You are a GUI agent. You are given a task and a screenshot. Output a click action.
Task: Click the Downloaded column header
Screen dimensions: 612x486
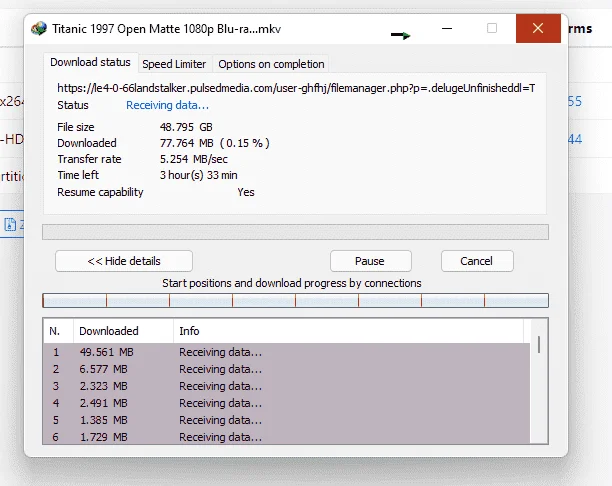(123, 331)
